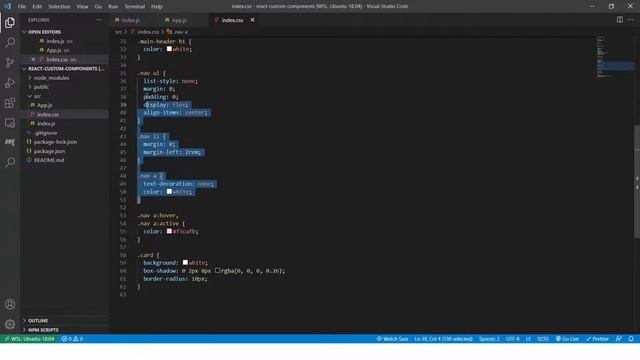Screen dimensions: 640x360
Task: Click white background swatch on line 59
Action: pos(185,262)
